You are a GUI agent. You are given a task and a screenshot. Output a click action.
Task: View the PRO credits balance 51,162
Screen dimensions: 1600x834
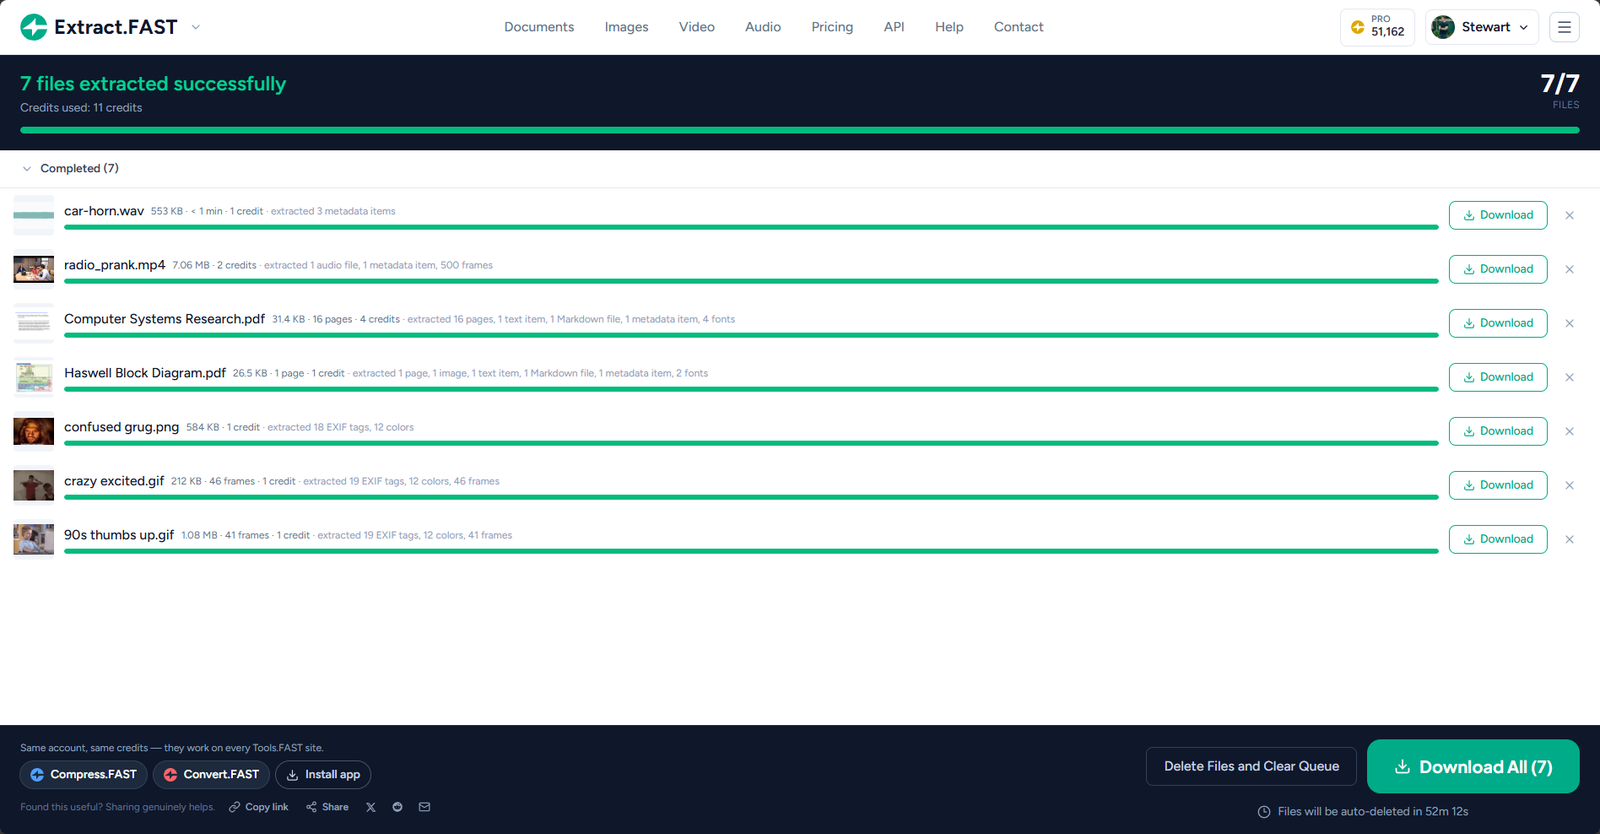pos(1377,27)
